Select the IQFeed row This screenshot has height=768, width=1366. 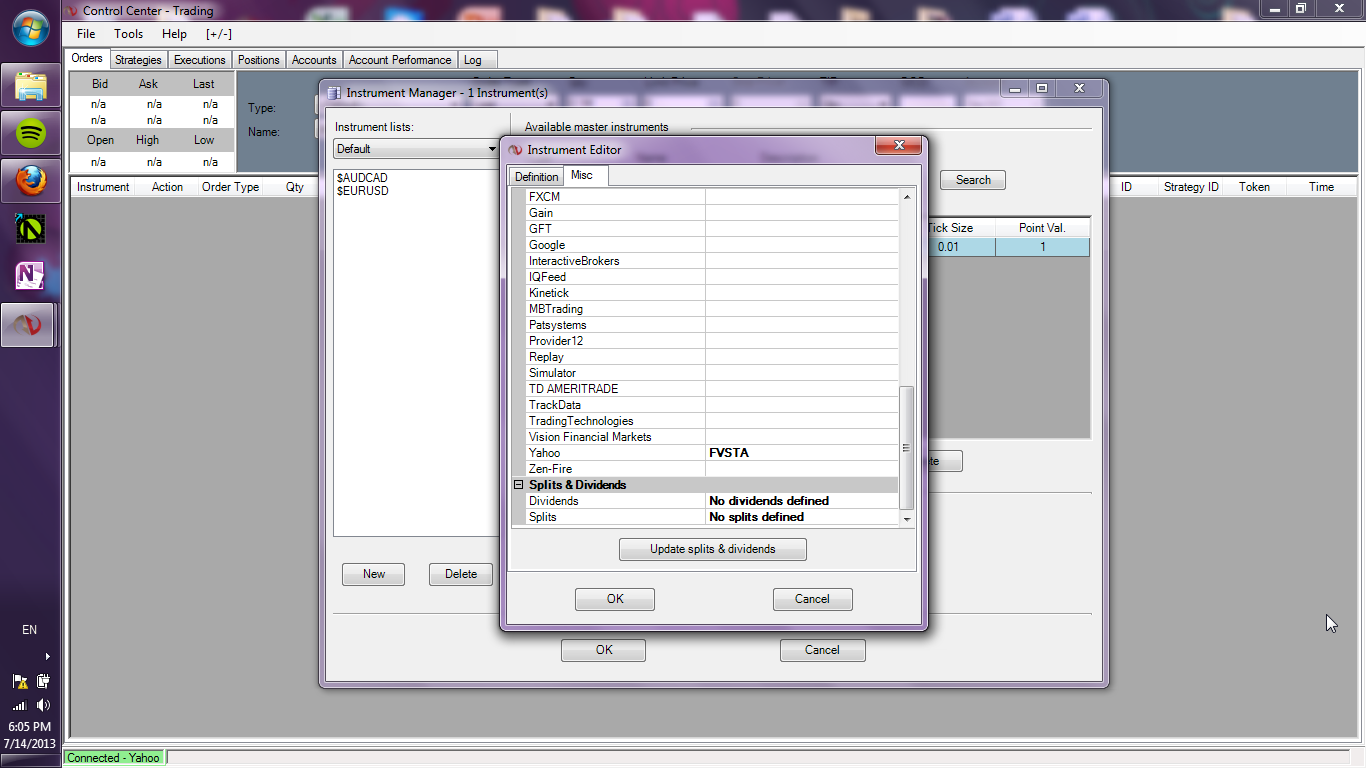[x=712, y=277]
